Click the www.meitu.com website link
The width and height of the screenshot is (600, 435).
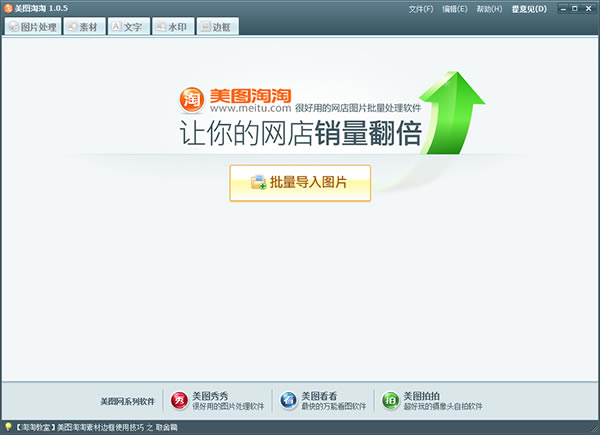pos(251,108)
